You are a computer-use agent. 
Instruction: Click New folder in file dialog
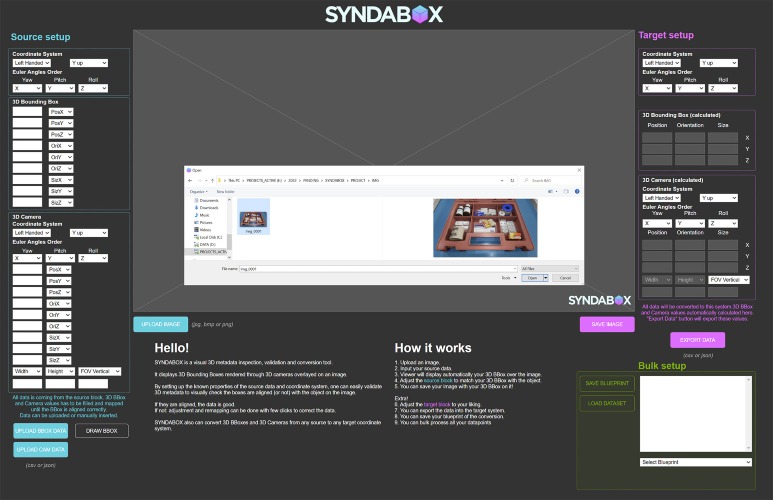click(x=226, y=191)
